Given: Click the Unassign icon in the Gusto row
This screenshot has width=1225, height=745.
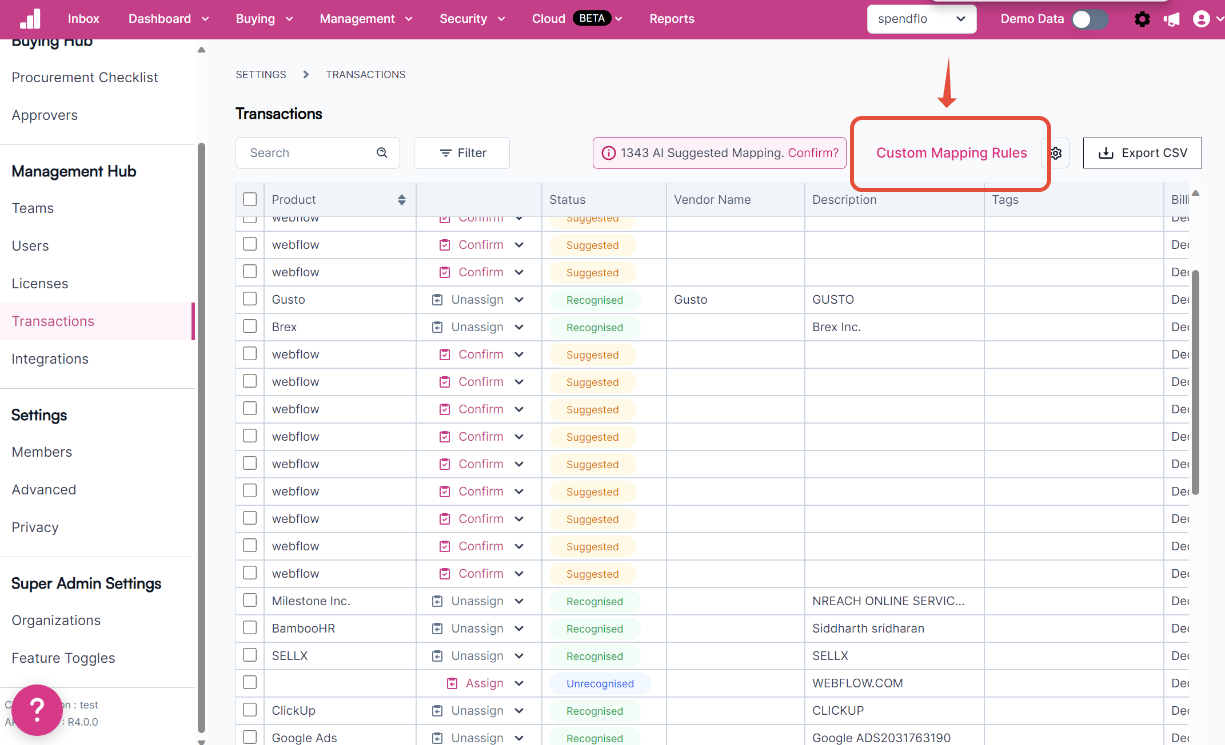Looking at the screenshot, I should click(437, 300).
